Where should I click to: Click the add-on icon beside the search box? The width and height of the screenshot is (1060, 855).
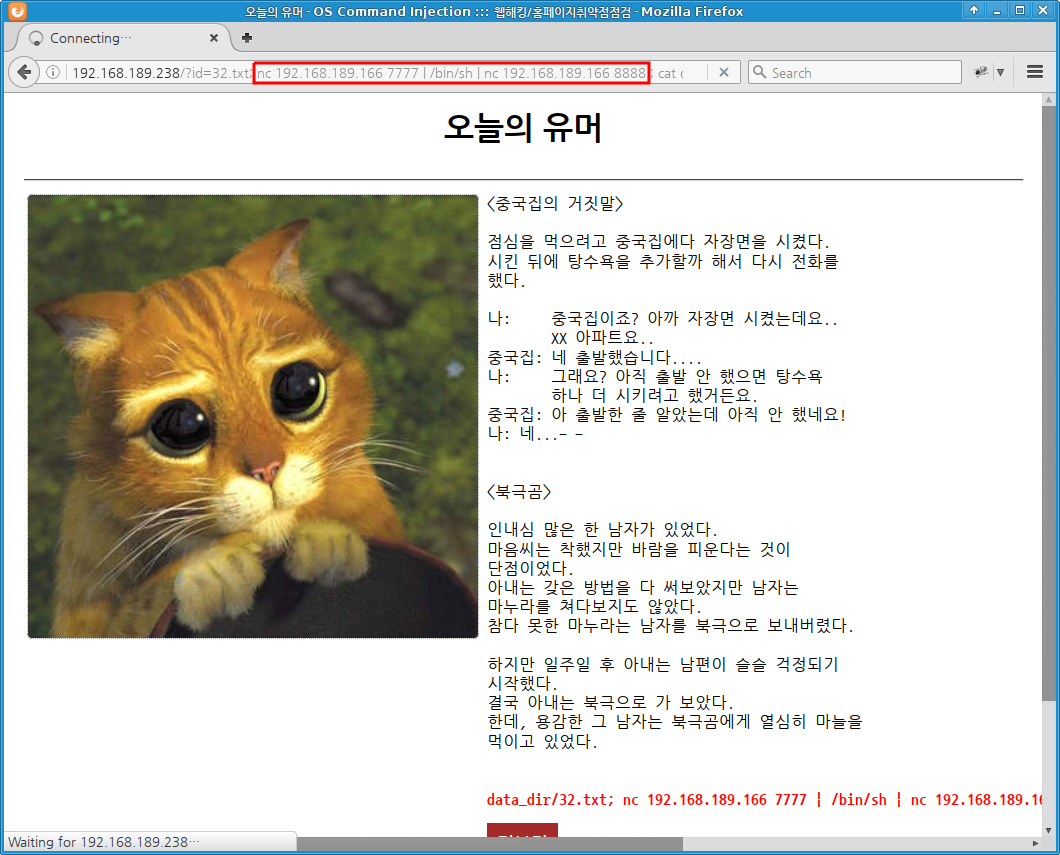tap(980, 72)
